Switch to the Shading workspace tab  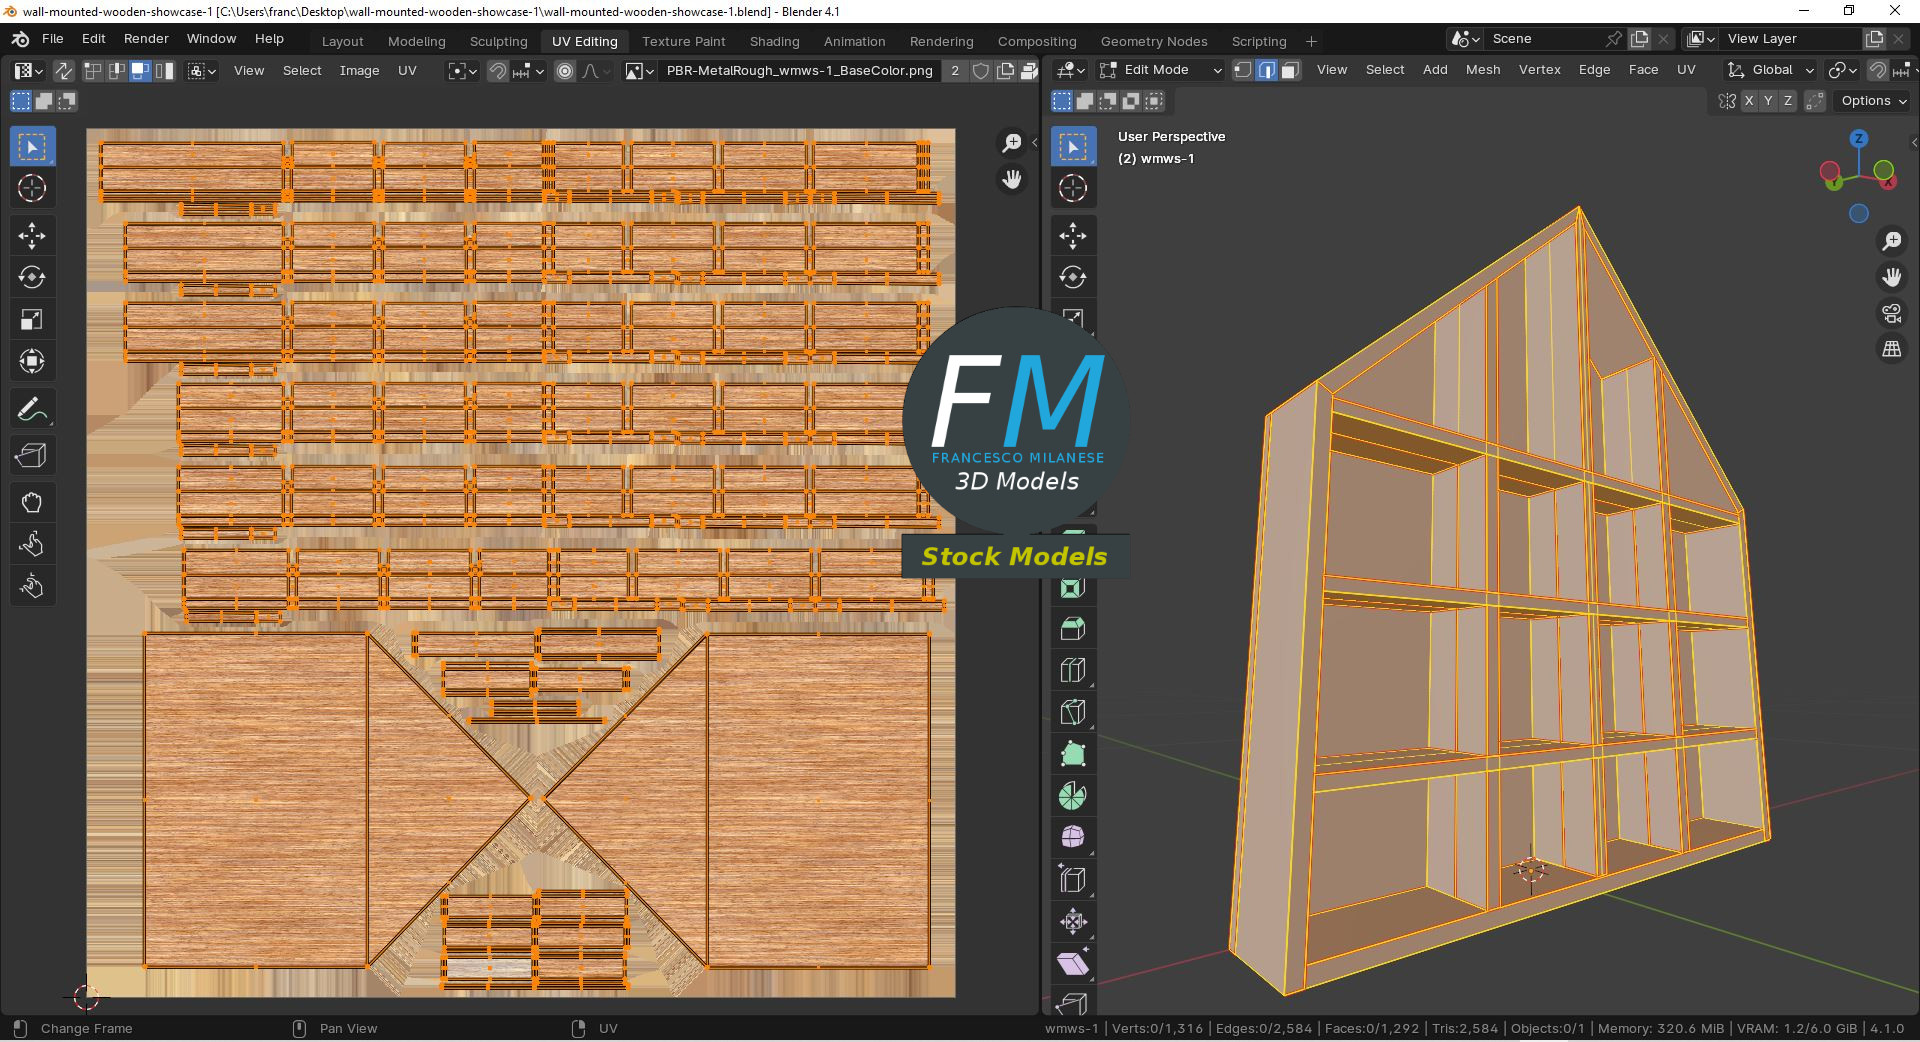(774, 41)
